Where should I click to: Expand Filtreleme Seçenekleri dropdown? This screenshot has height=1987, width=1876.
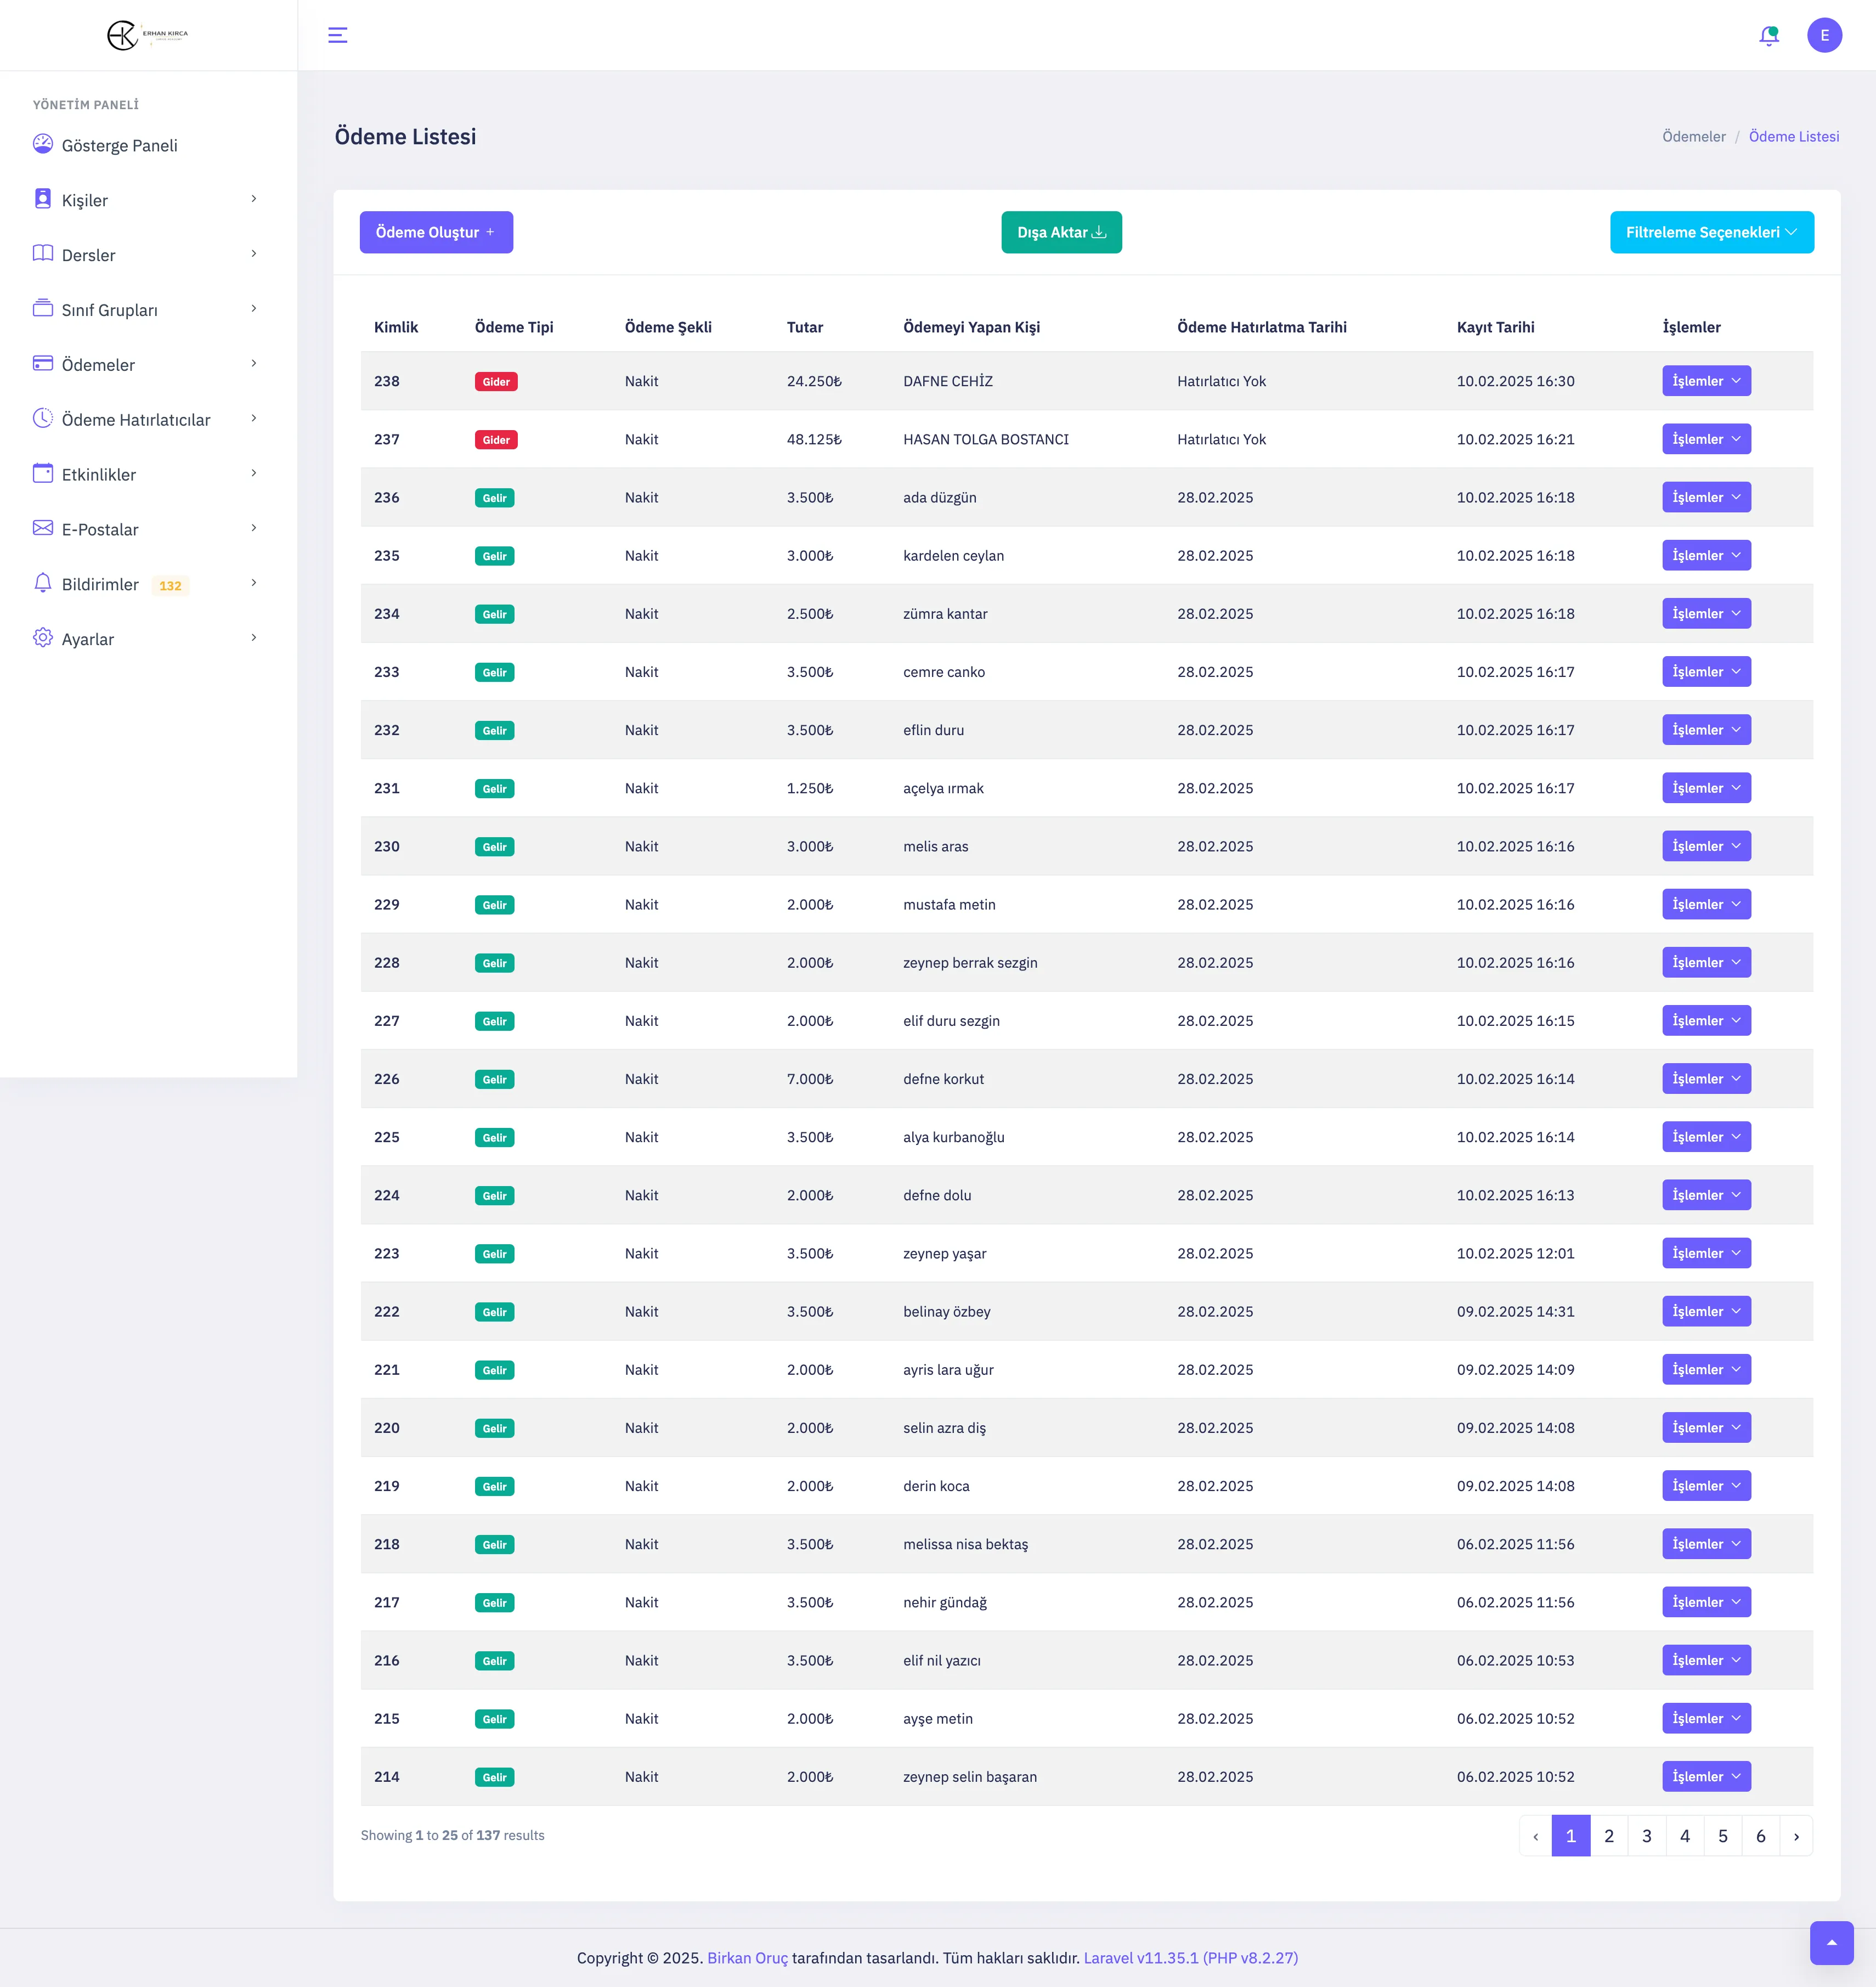coord(1711,232)
